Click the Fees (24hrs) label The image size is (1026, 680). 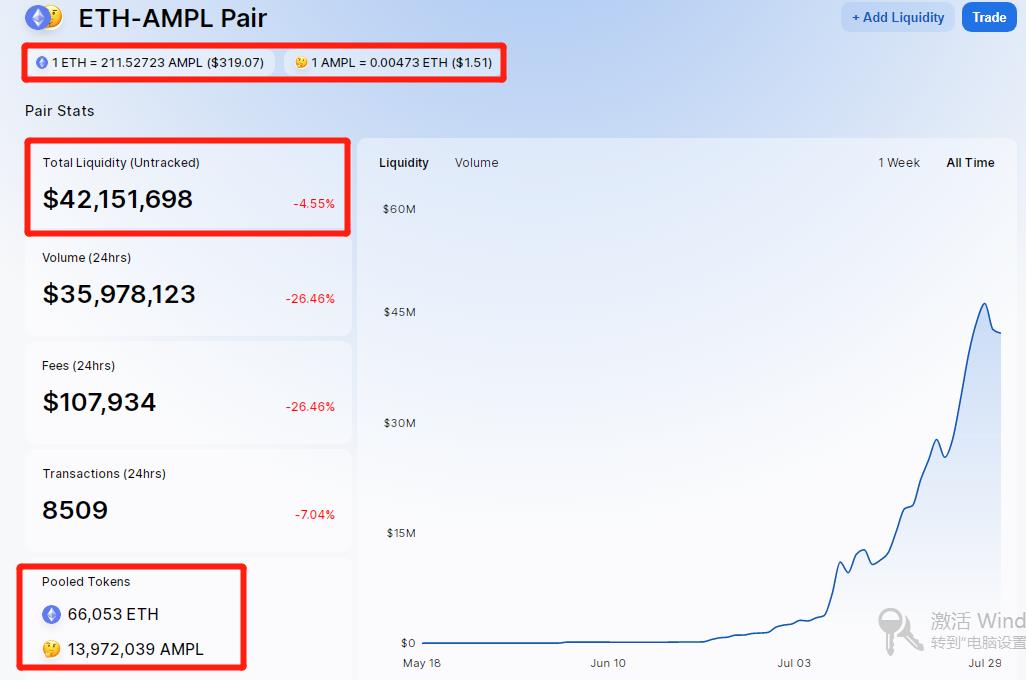pos(79,366)
